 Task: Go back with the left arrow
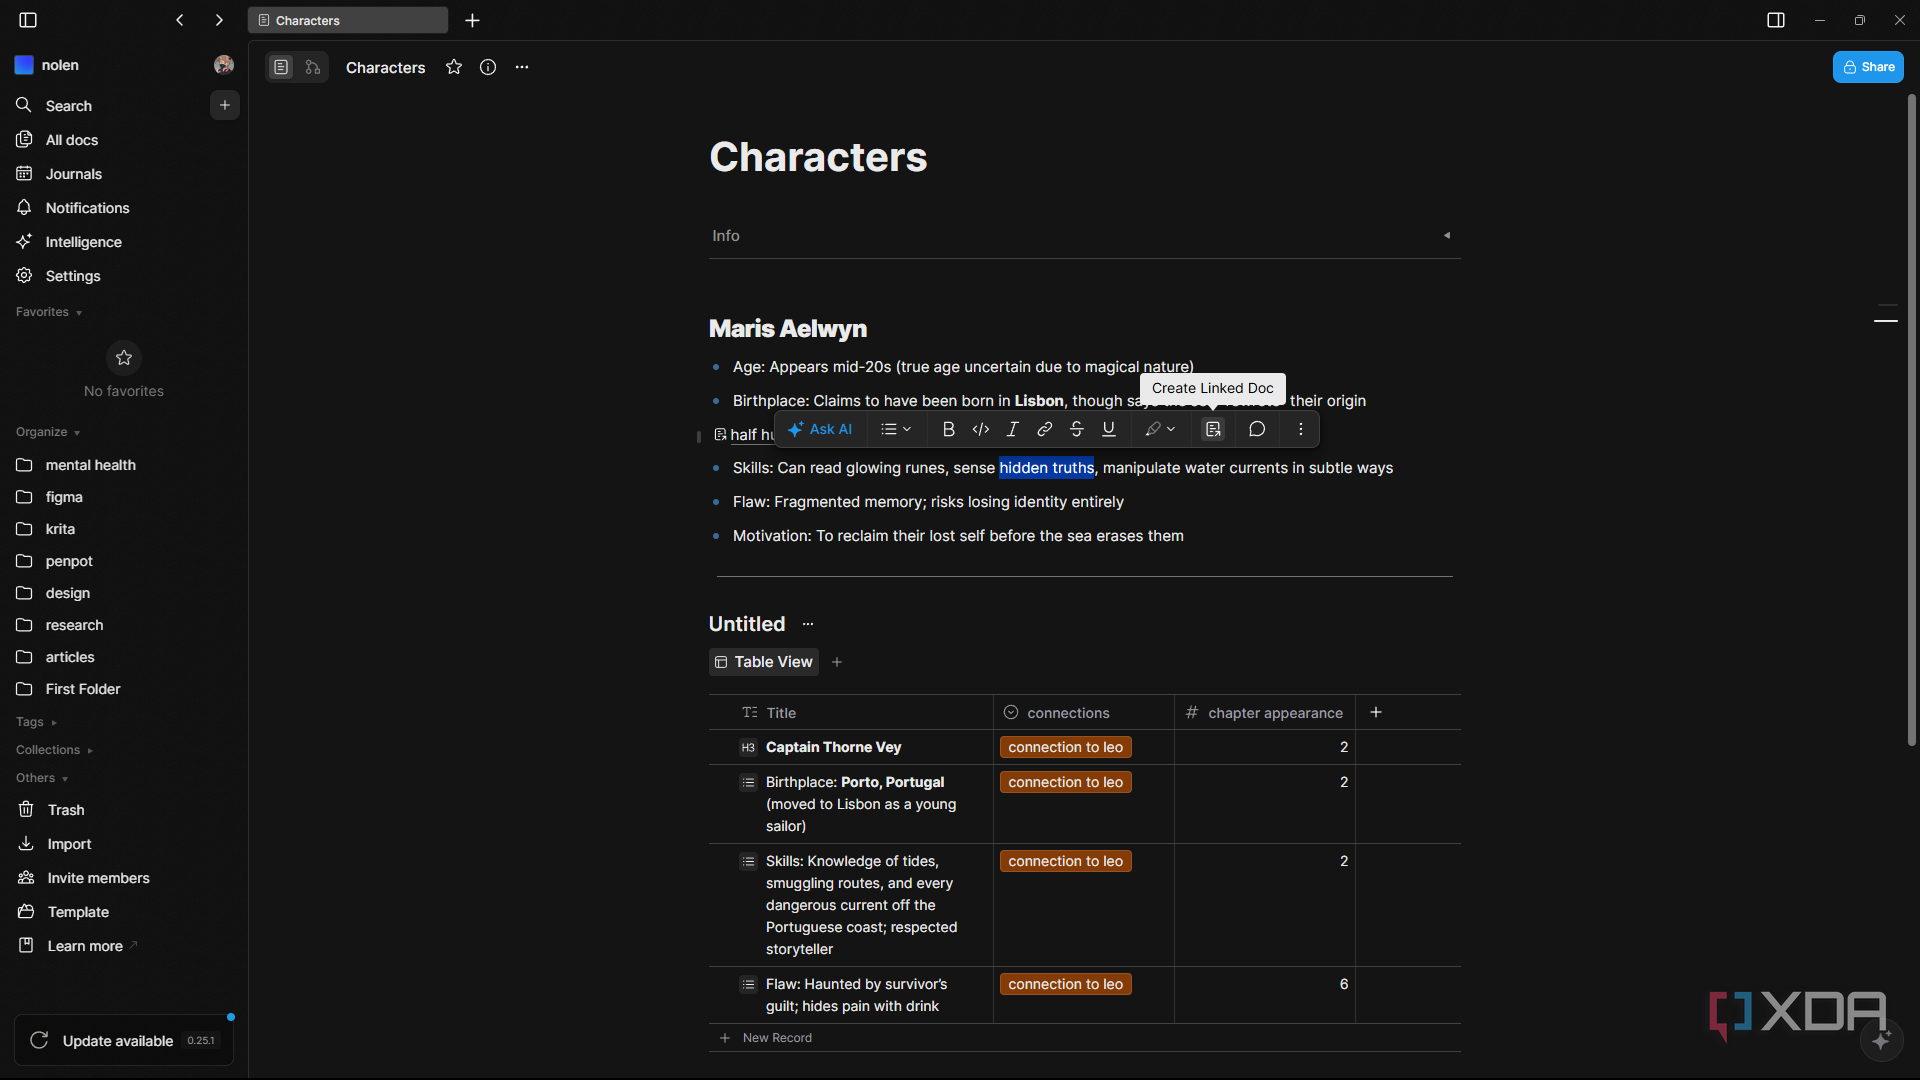(180, 20)
